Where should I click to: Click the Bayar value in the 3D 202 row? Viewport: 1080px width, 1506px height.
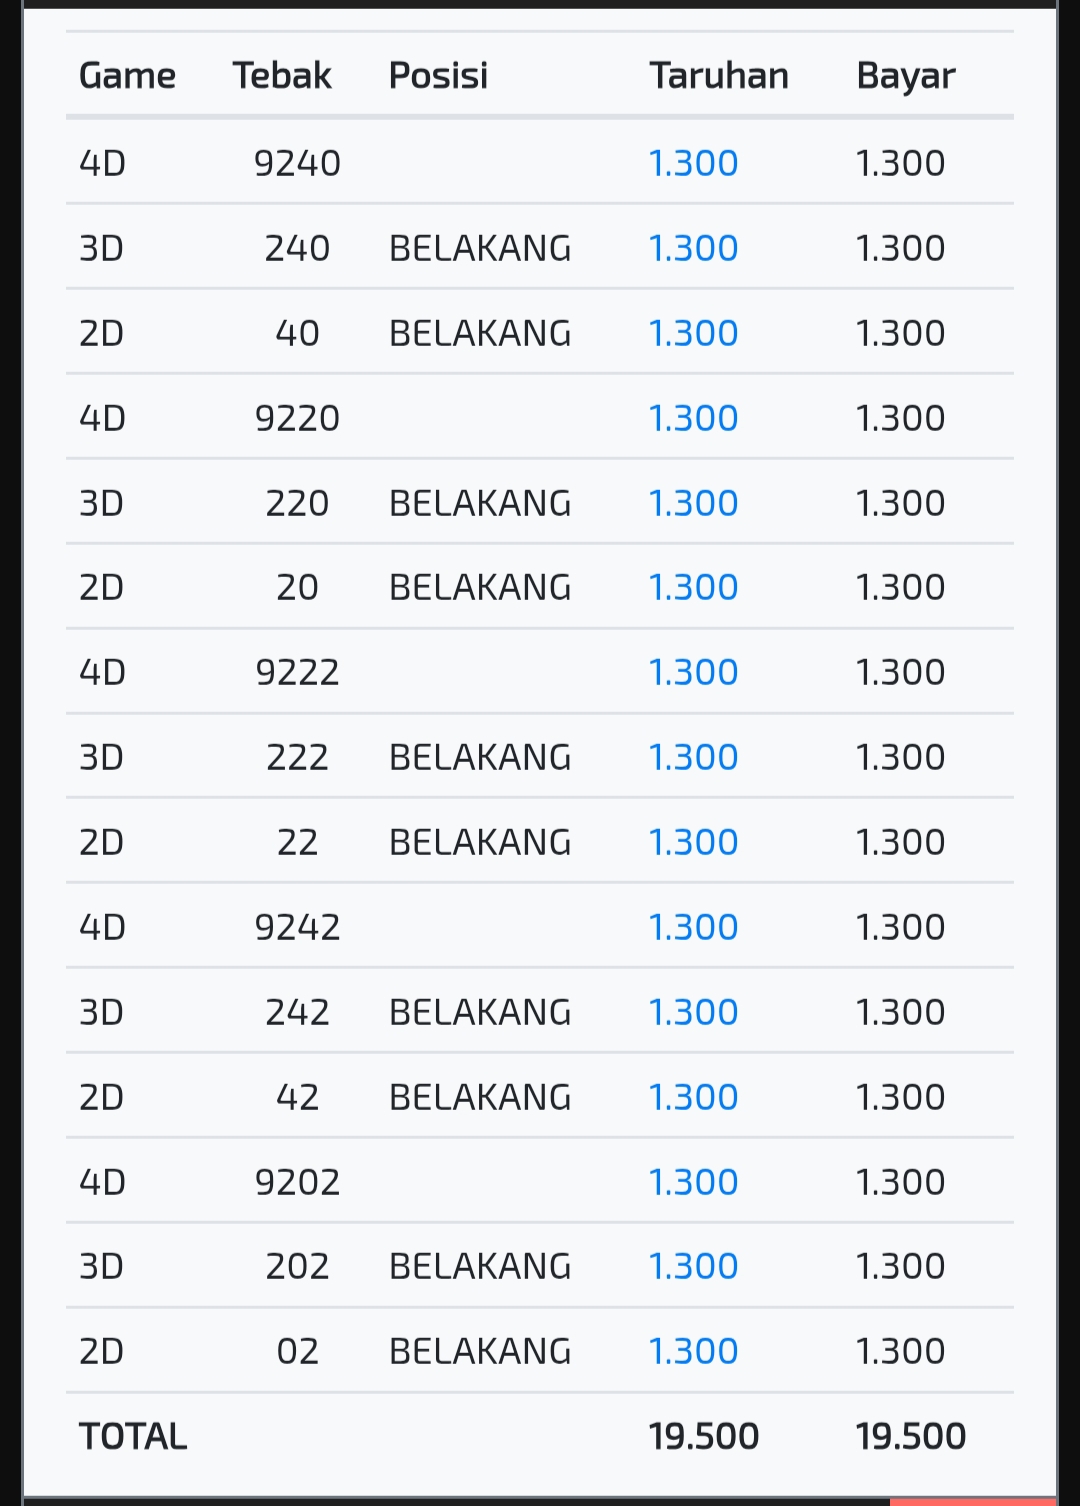[x=900, y=1266]
